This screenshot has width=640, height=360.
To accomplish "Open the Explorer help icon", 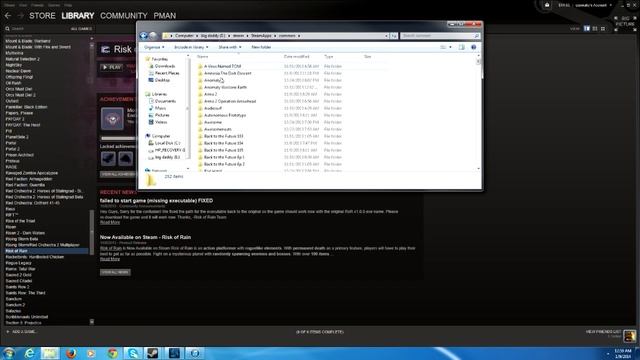I will coord(473,47).
